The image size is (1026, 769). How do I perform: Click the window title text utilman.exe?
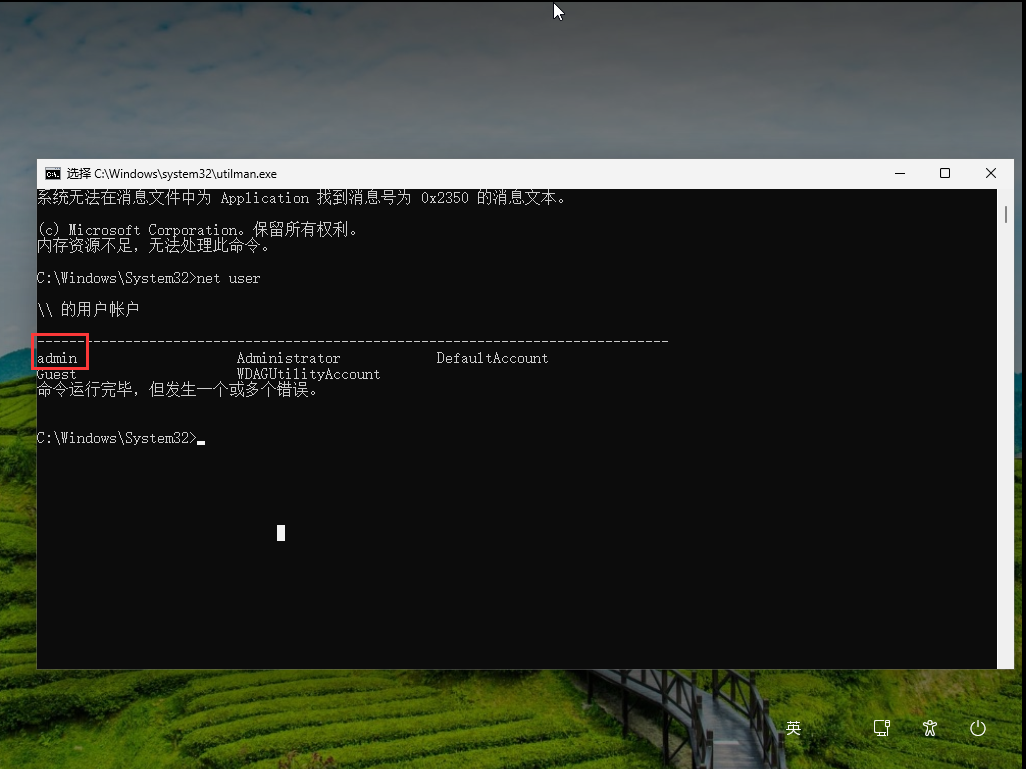[185, 174]
